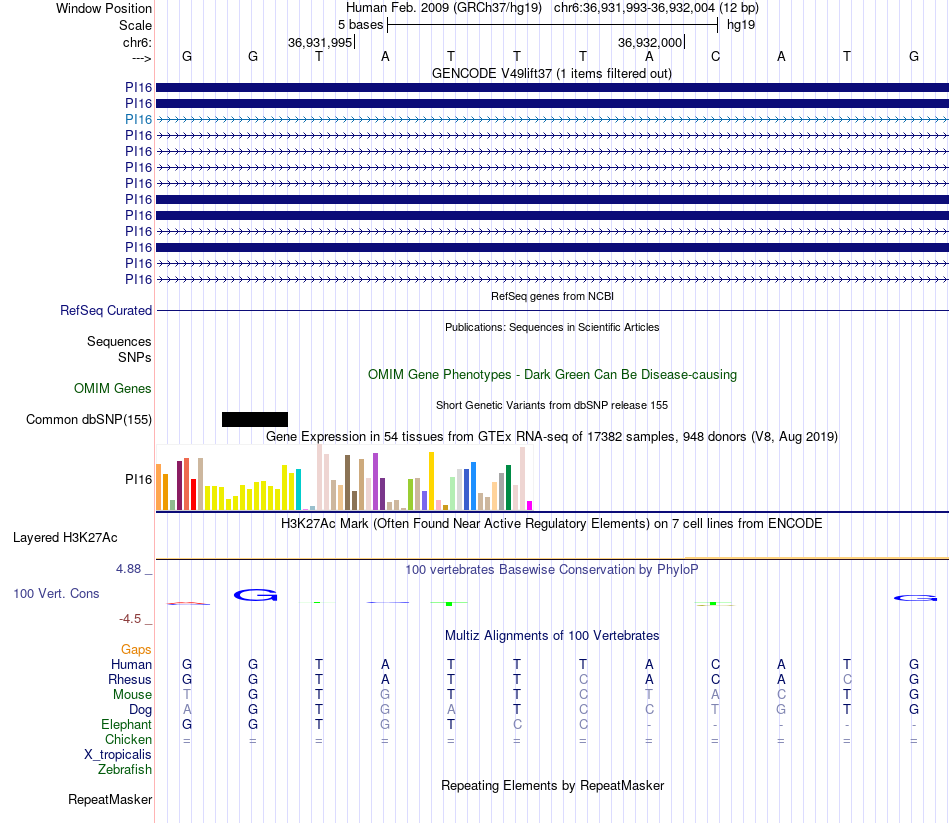The width and height of the screenshot is (950, 823).
Task: Click the Gaps alignment label
Action: (136, 650)
